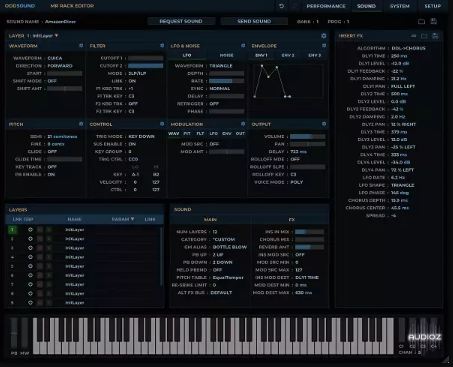Click the Output VOLUME slider
453x367 pixels.
(x=307, y=137)
